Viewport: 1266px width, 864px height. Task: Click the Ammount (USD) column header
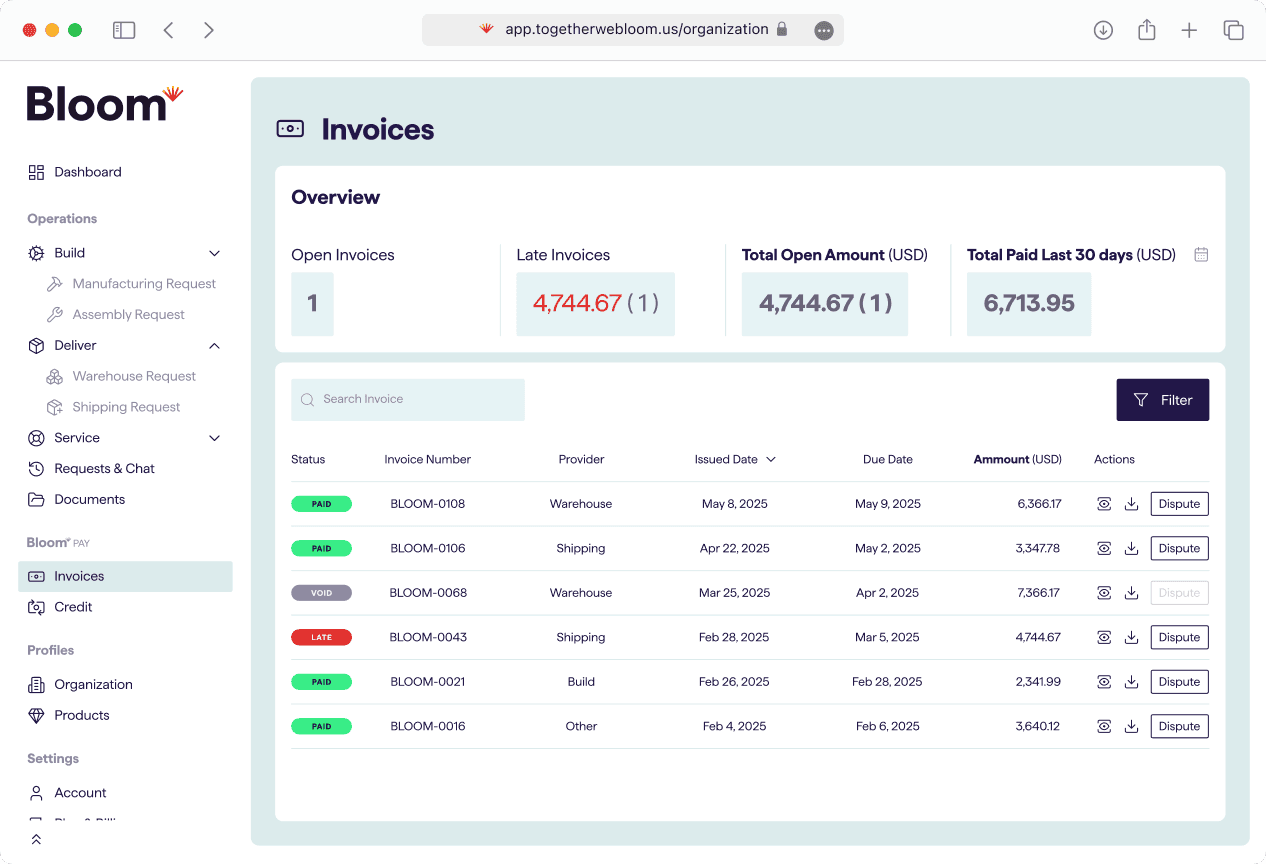1017,460
